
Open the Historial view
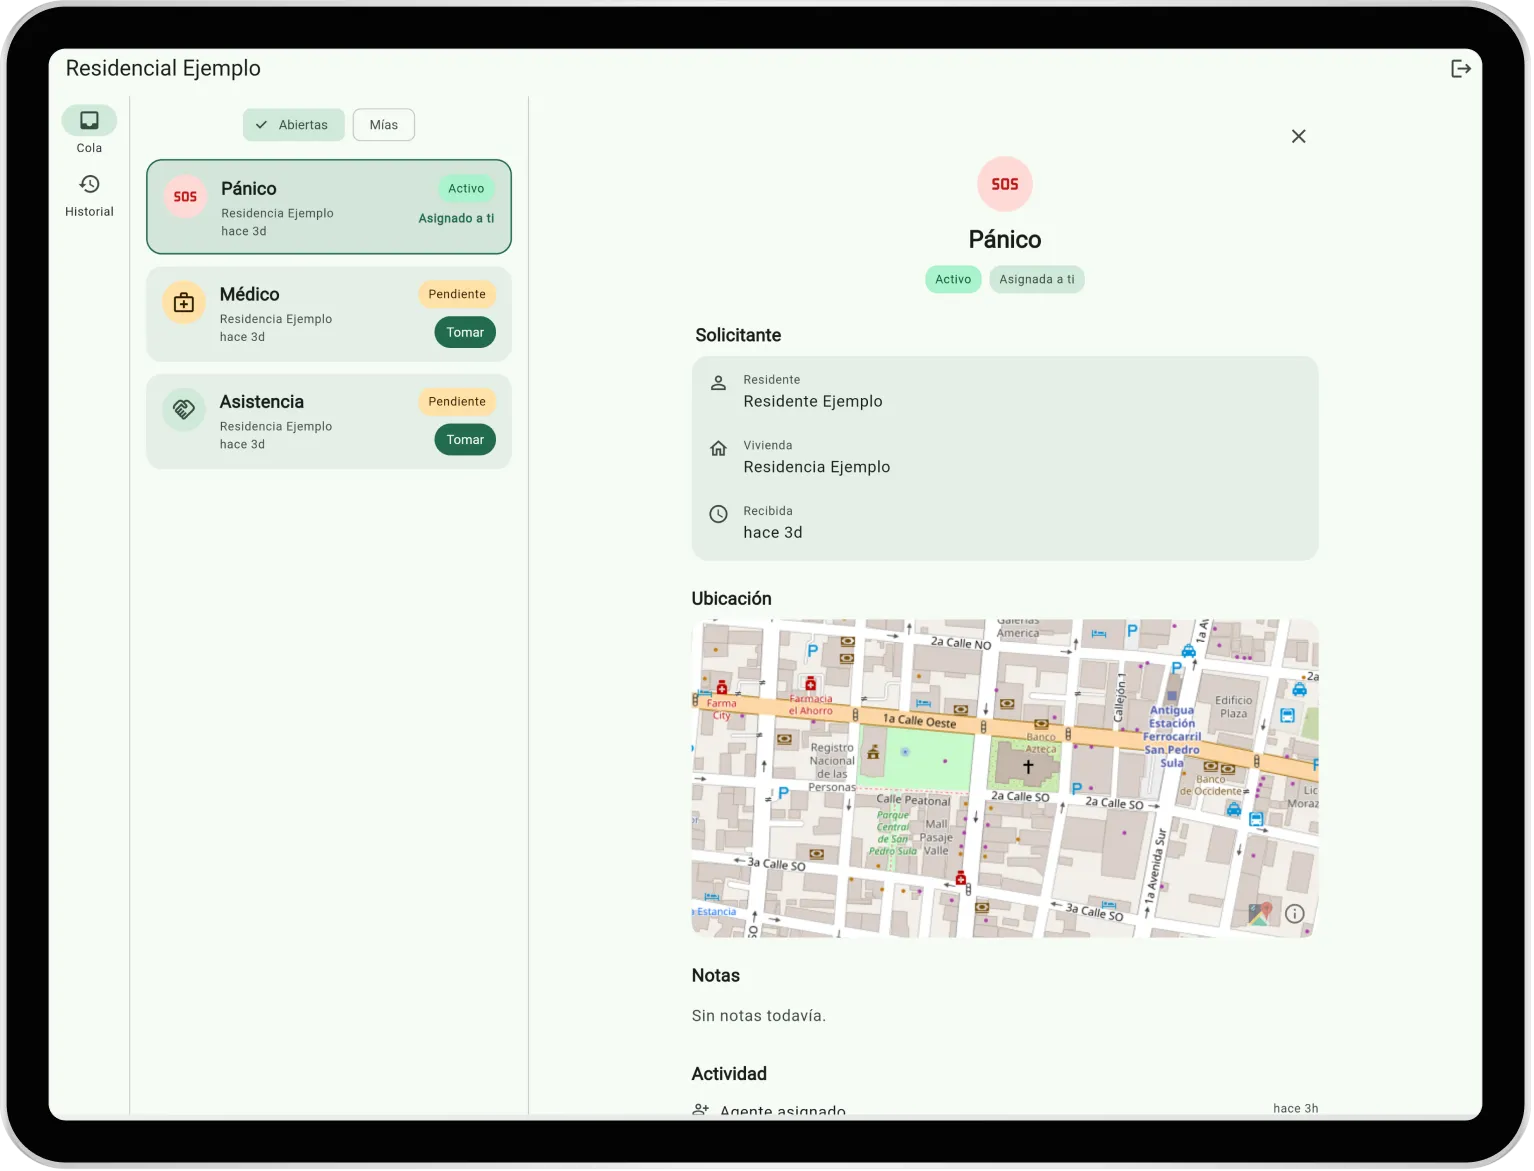point(89,195)
